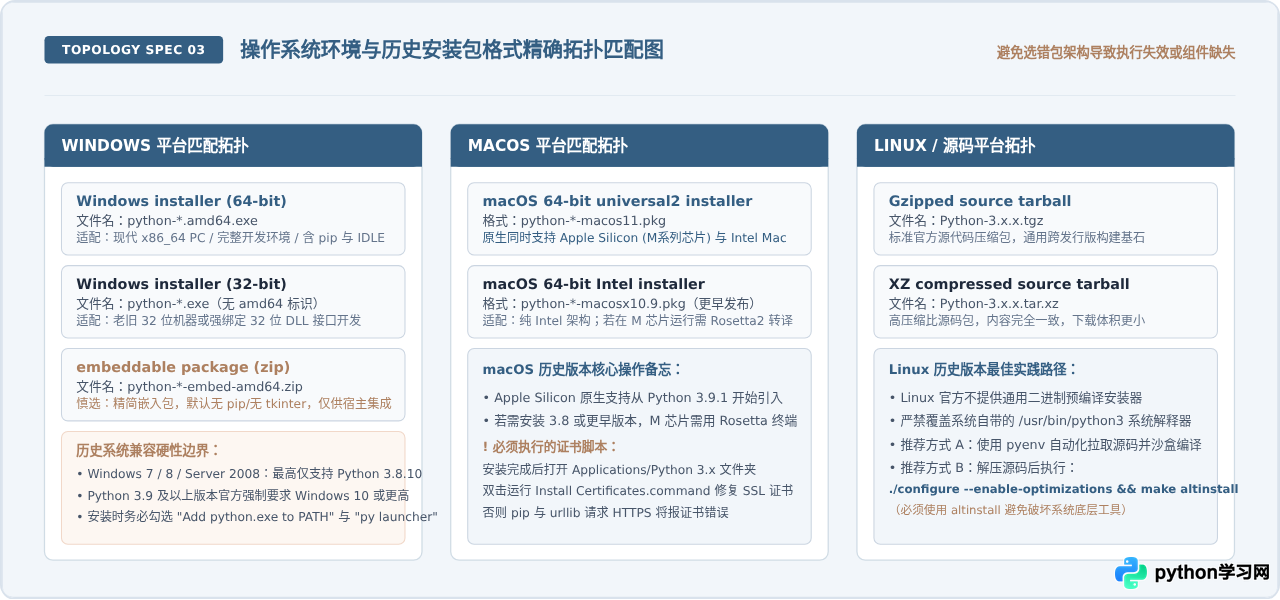This screenshot has height=600, width=1280.
Task: Click the line "标准官方源代码压缩包"
Action: 1017,238
